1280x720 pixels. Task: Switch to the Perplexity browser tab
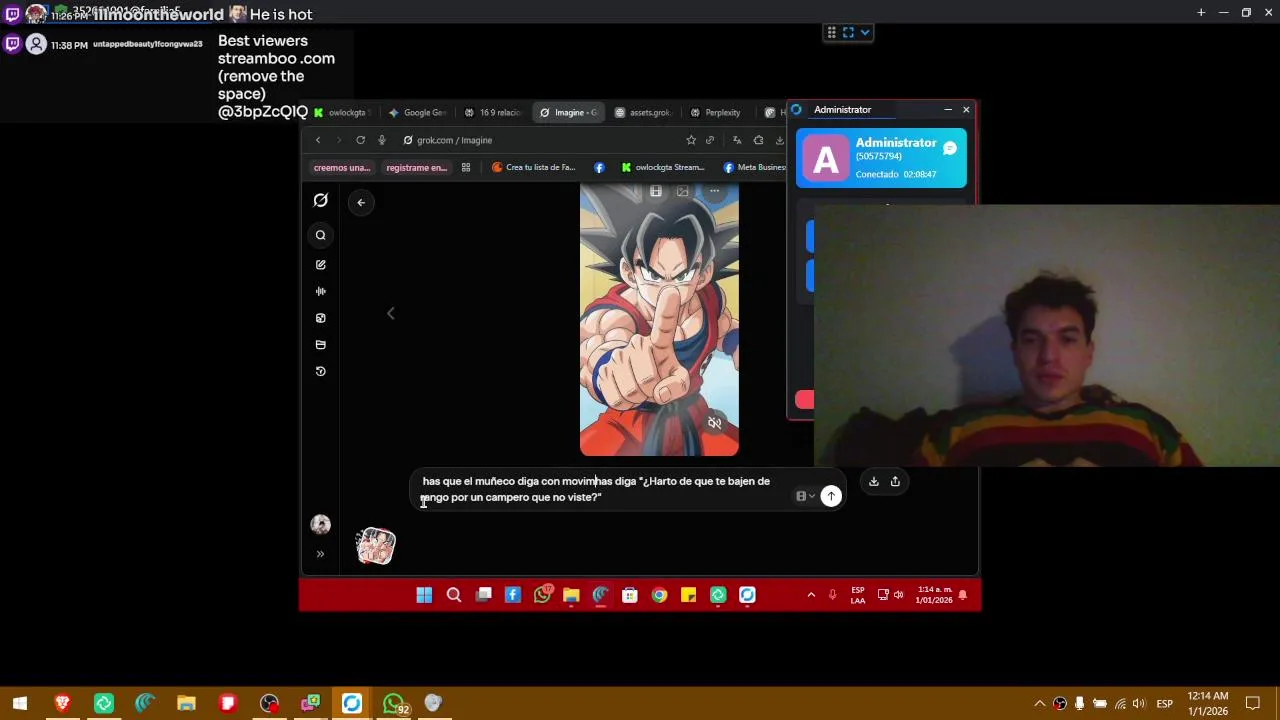pos(717,113)
